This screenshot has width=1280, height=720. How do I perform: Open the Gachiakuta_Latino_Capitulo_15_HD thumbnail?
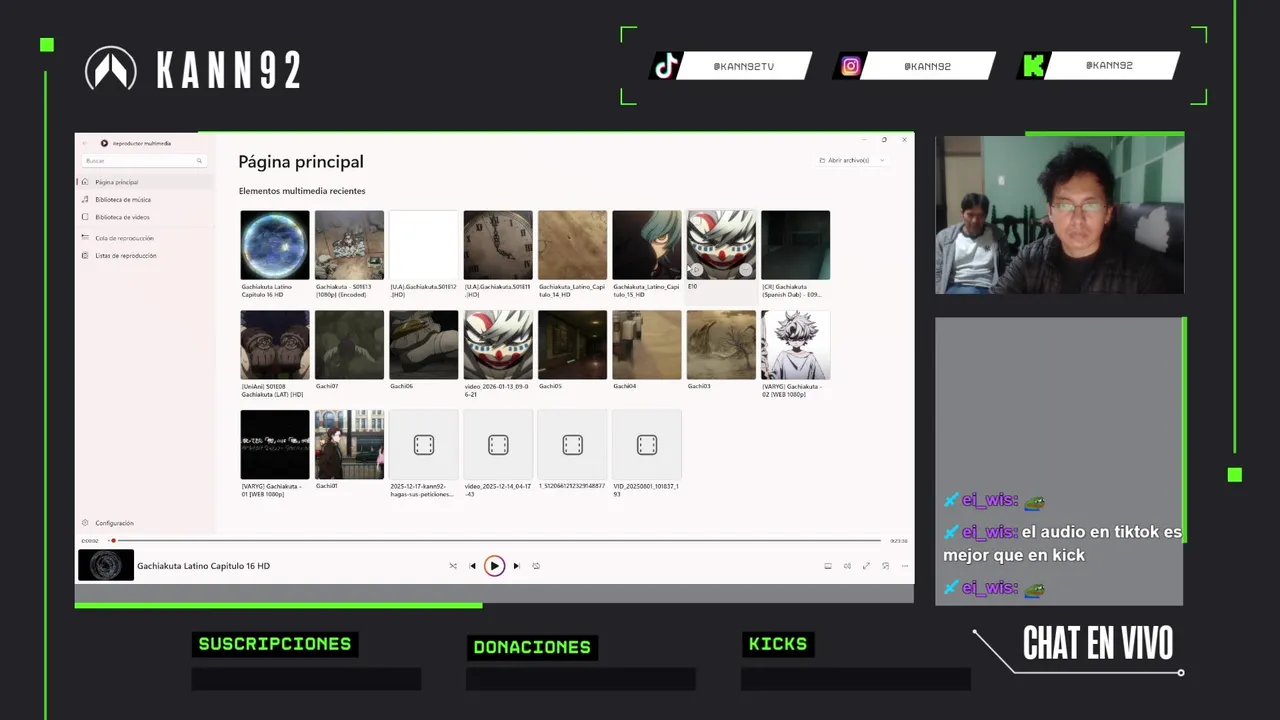(647, 245)
